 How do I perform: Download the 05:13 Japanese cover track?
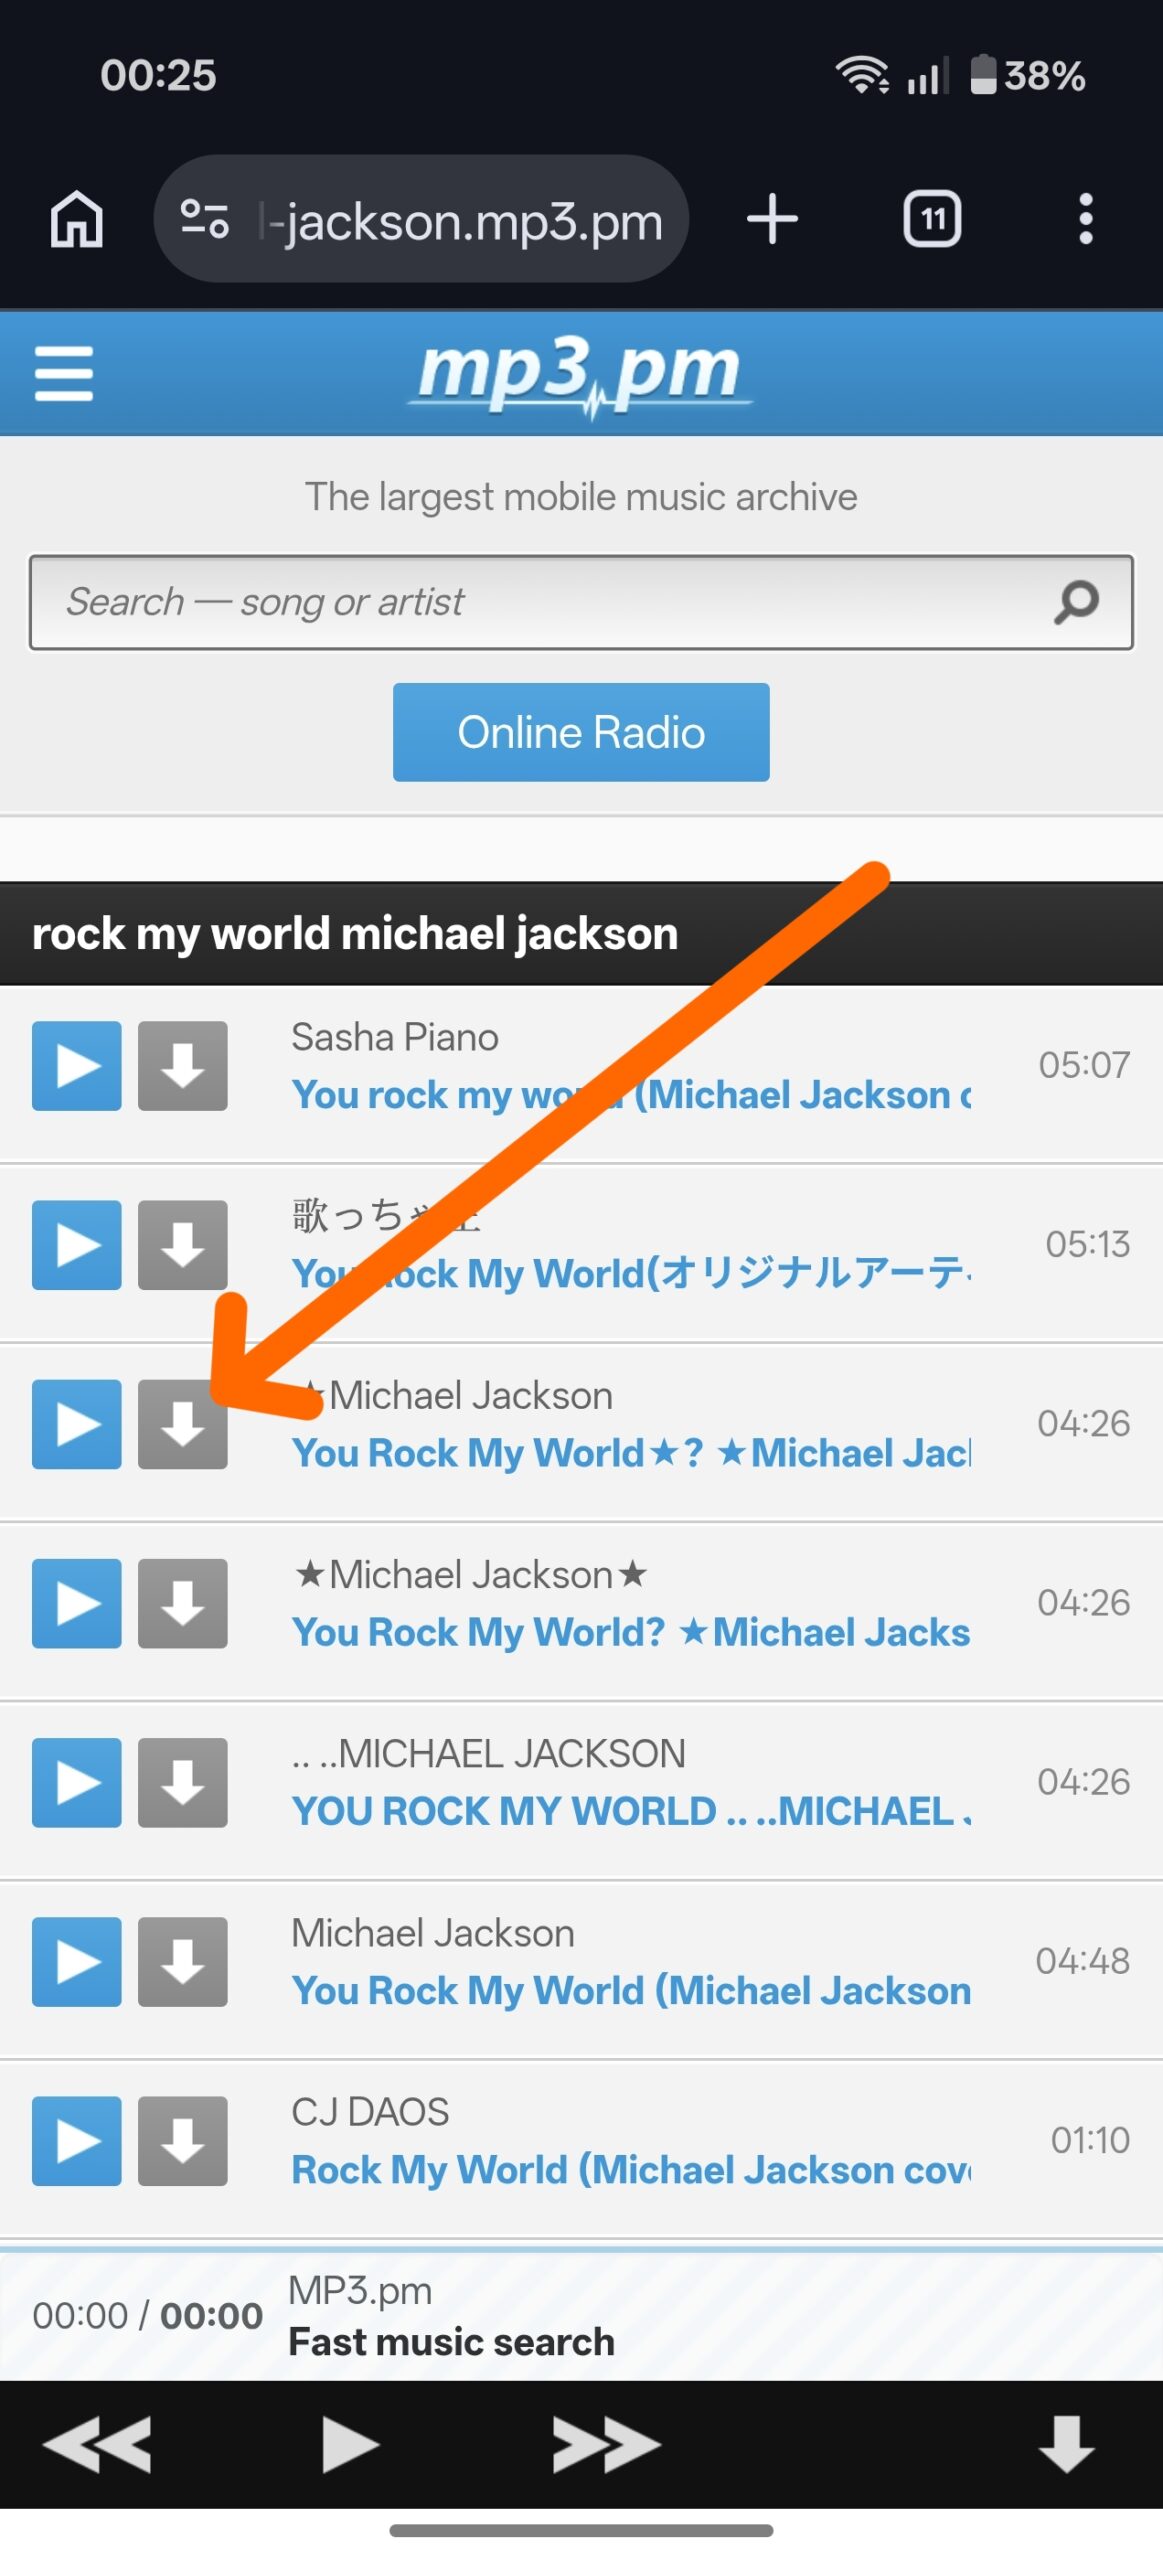pyautogui.click(x=183, y=1244)
